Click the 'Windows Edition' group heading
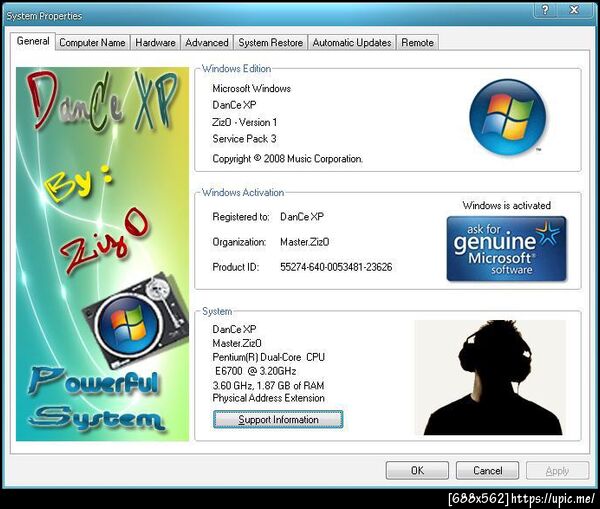The image size is (600, 509). click(x=236, y=69)
